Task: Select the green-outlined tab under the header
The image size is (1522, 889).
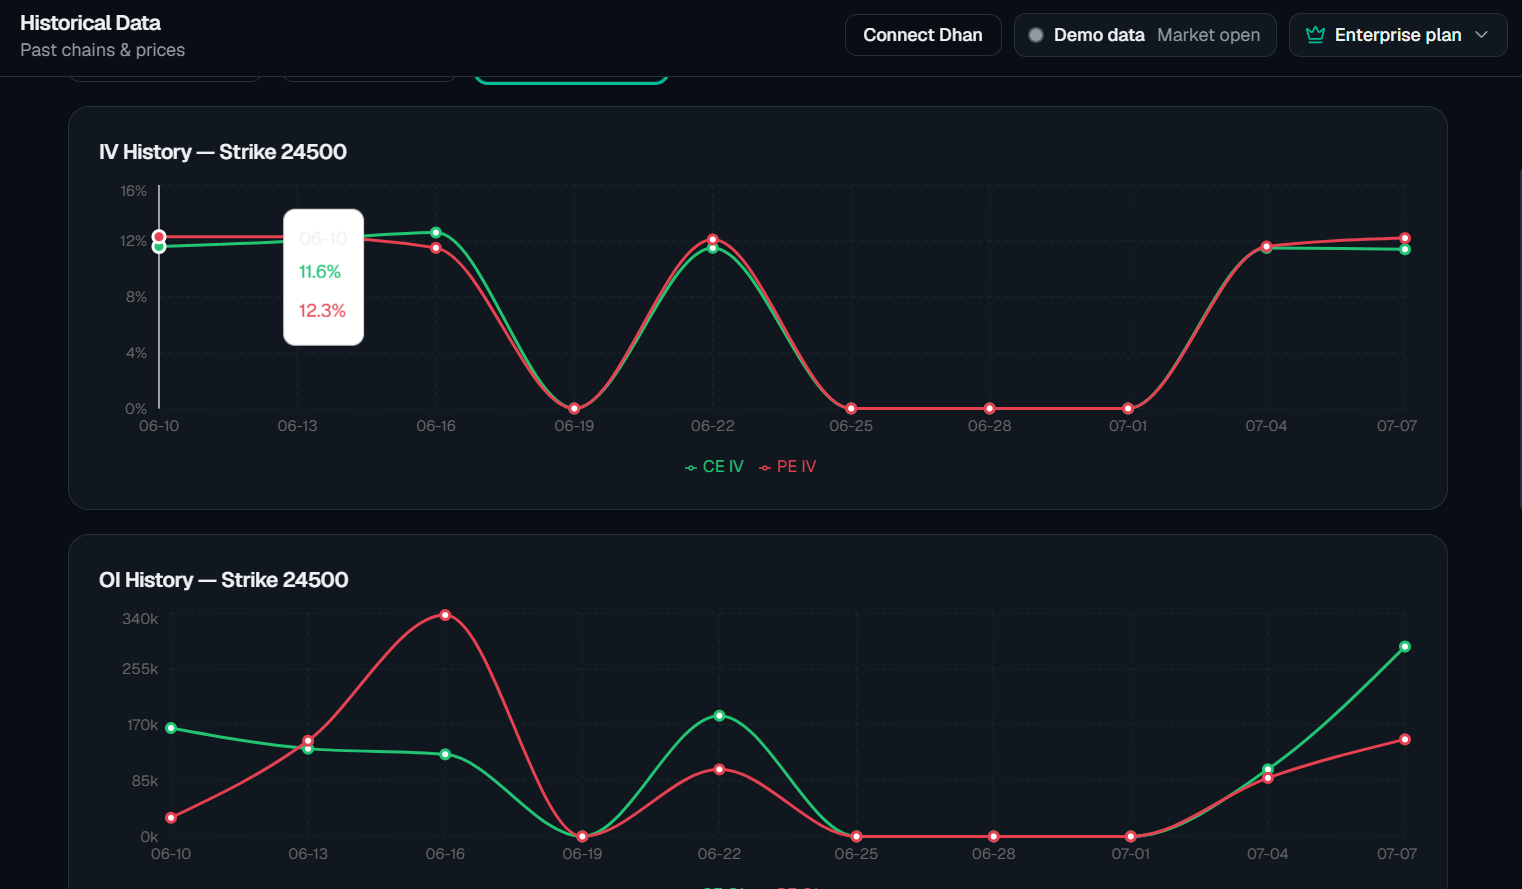Action: [x=571, y=80]
